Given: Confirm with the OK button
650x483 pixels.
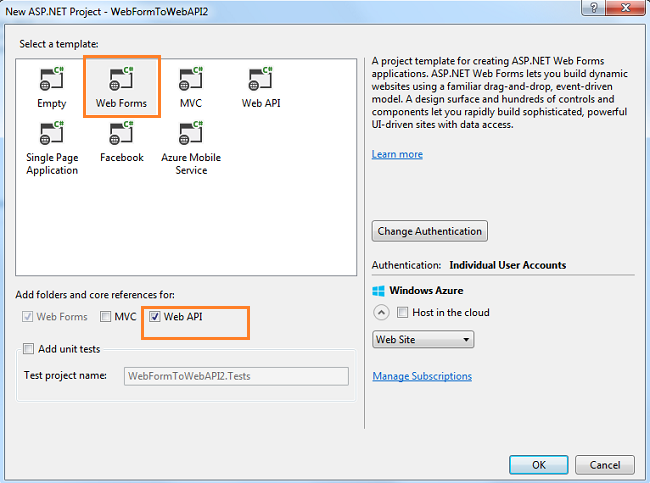Looking at the screenshot, I should coord(538,465).
